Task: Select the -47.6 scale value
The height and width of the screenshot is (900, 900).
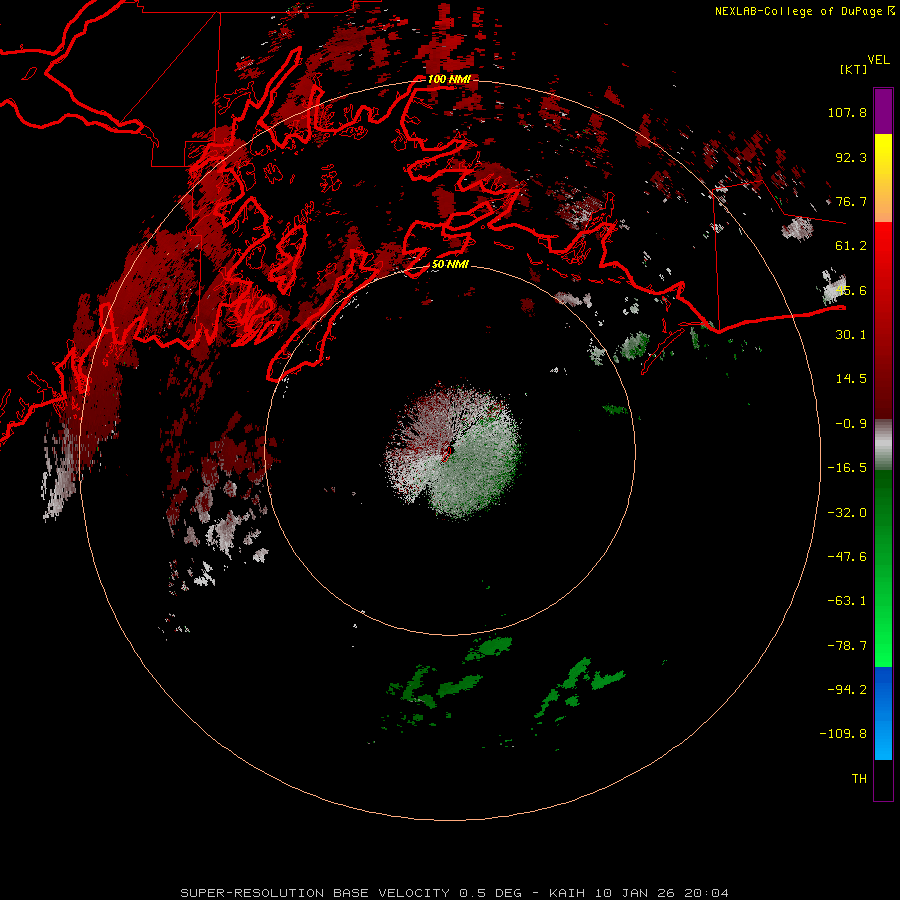Action: 847,557
